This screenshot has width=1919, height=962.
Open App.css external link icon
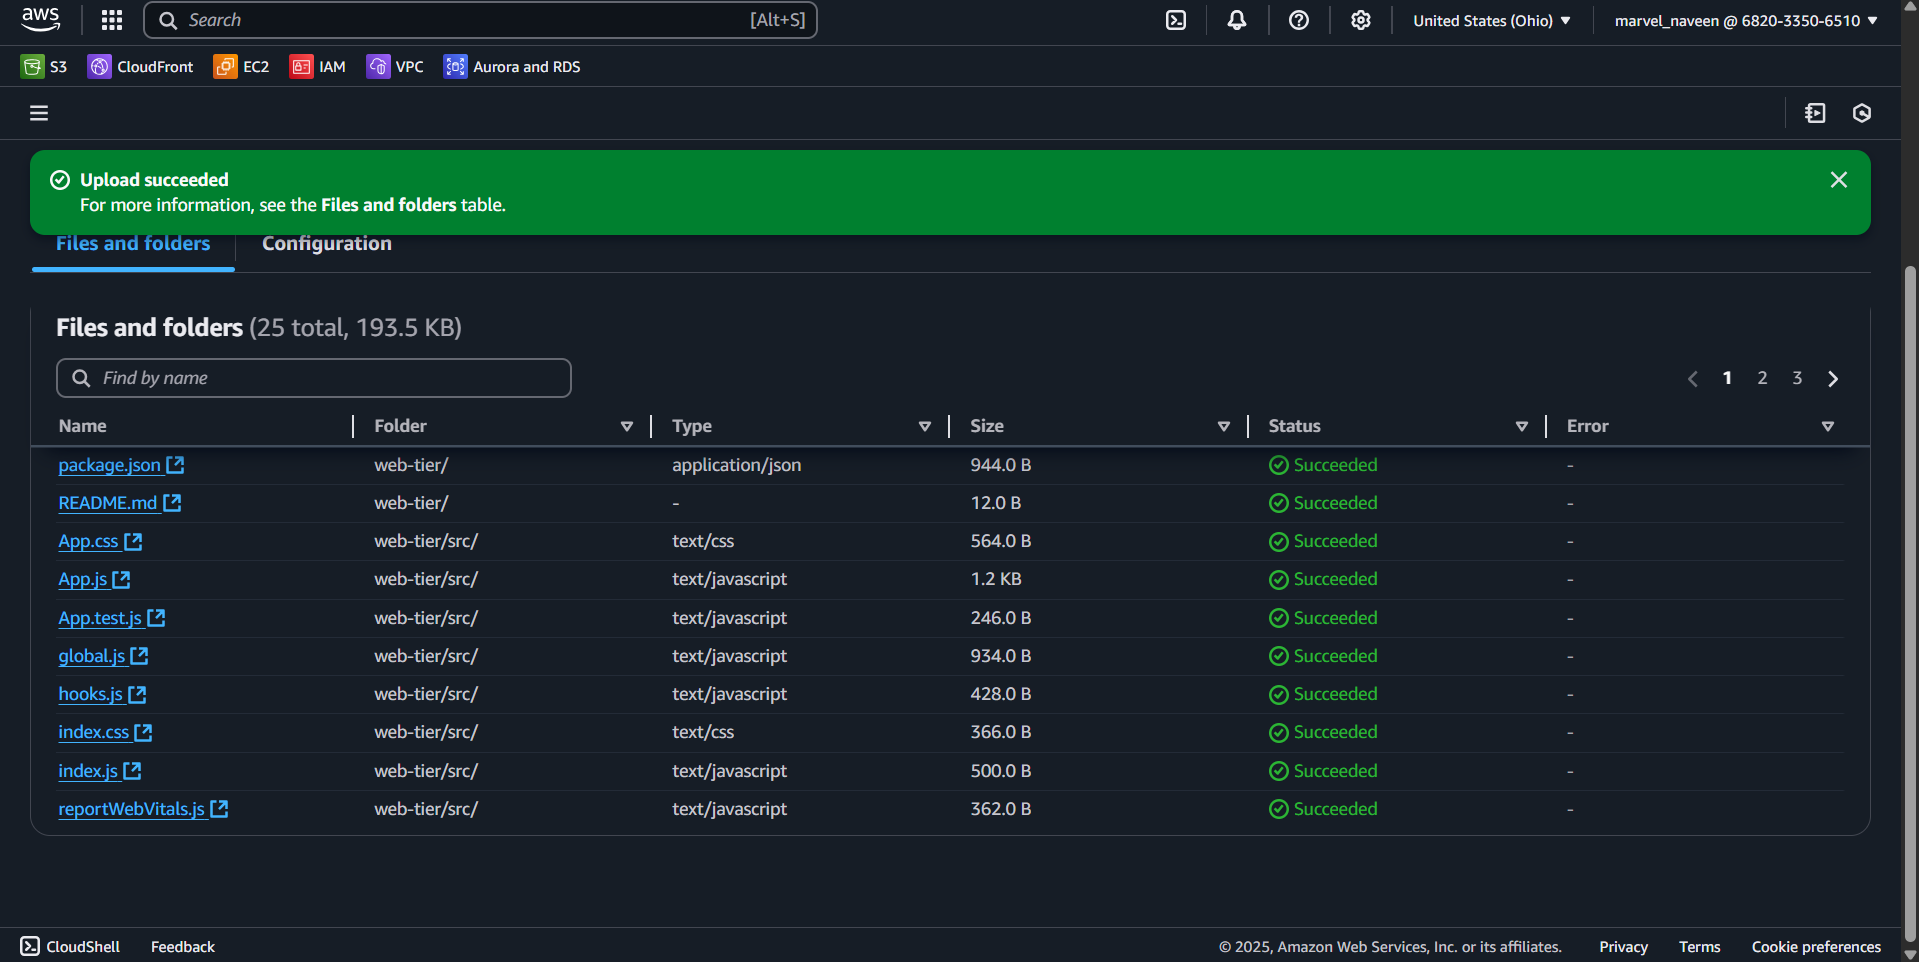(133, 541)
